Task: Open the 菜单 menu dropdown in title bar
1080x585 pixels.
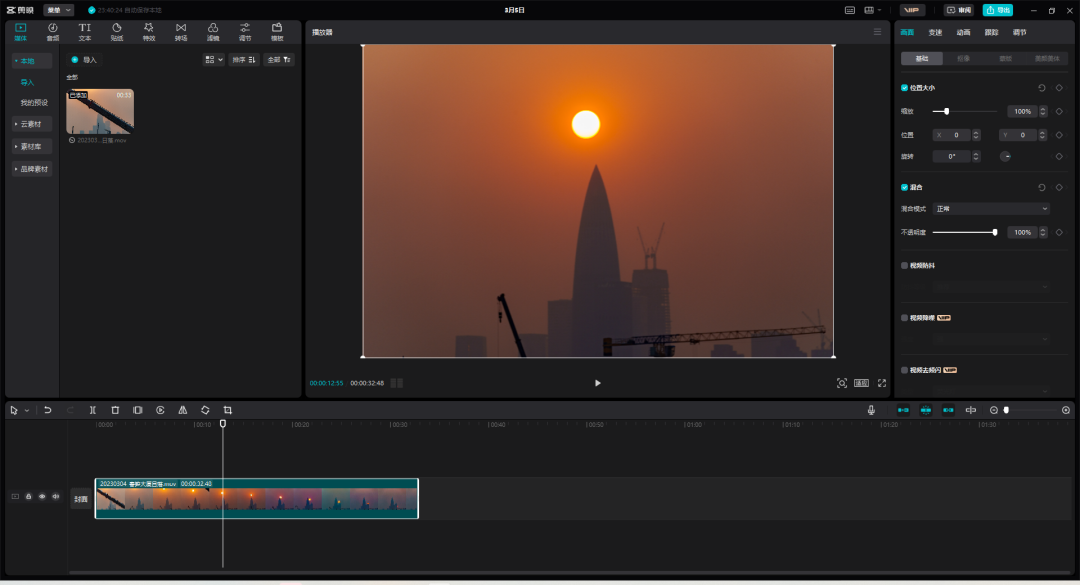Action: click(x=58, y=10)
